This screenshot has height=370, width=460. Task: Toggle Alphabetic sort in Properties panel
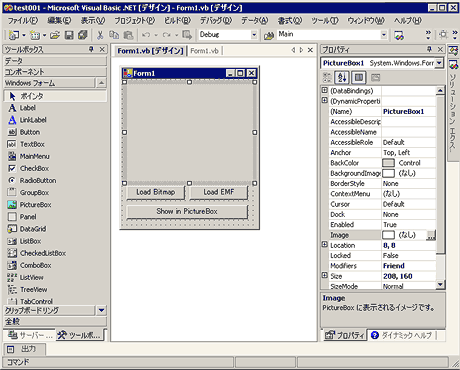[342, 78]
